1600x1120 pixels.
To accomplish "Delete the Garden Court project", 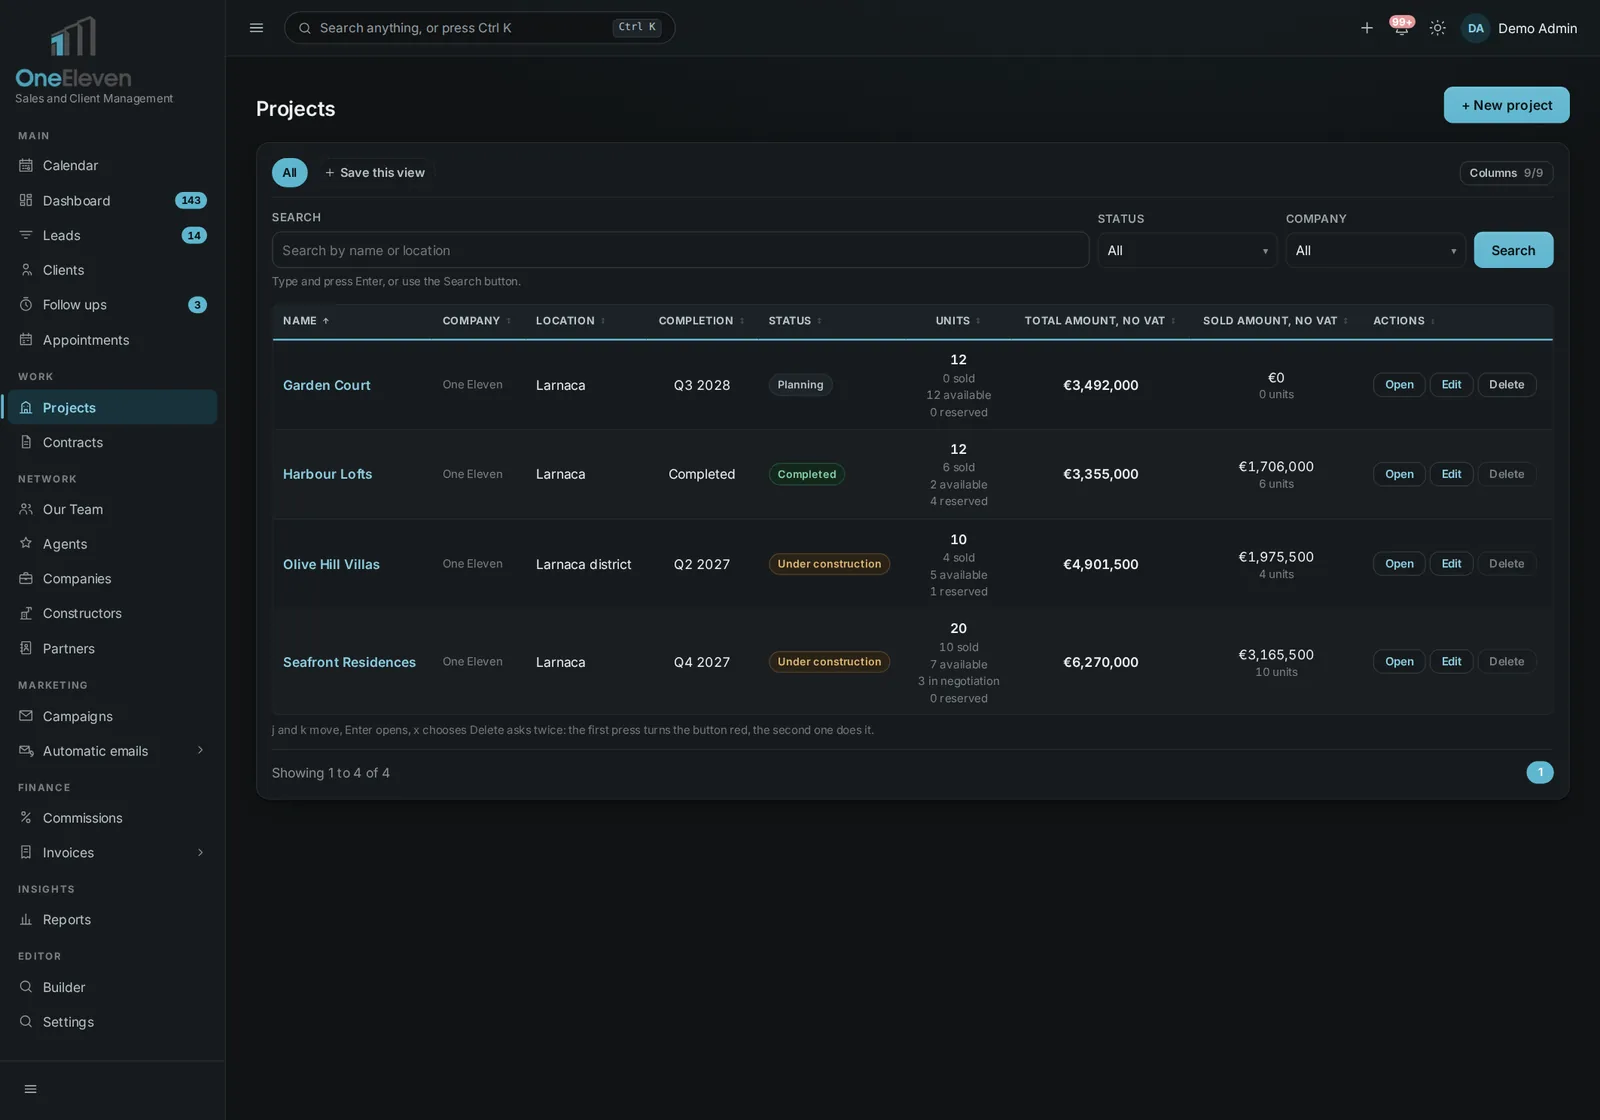I will tap(1506, 385).
